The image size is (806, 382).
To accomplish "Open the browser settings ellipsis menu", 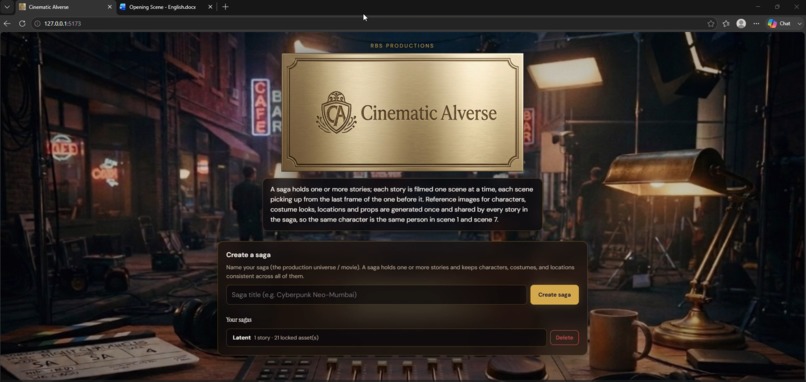I will tap(756, 24).
